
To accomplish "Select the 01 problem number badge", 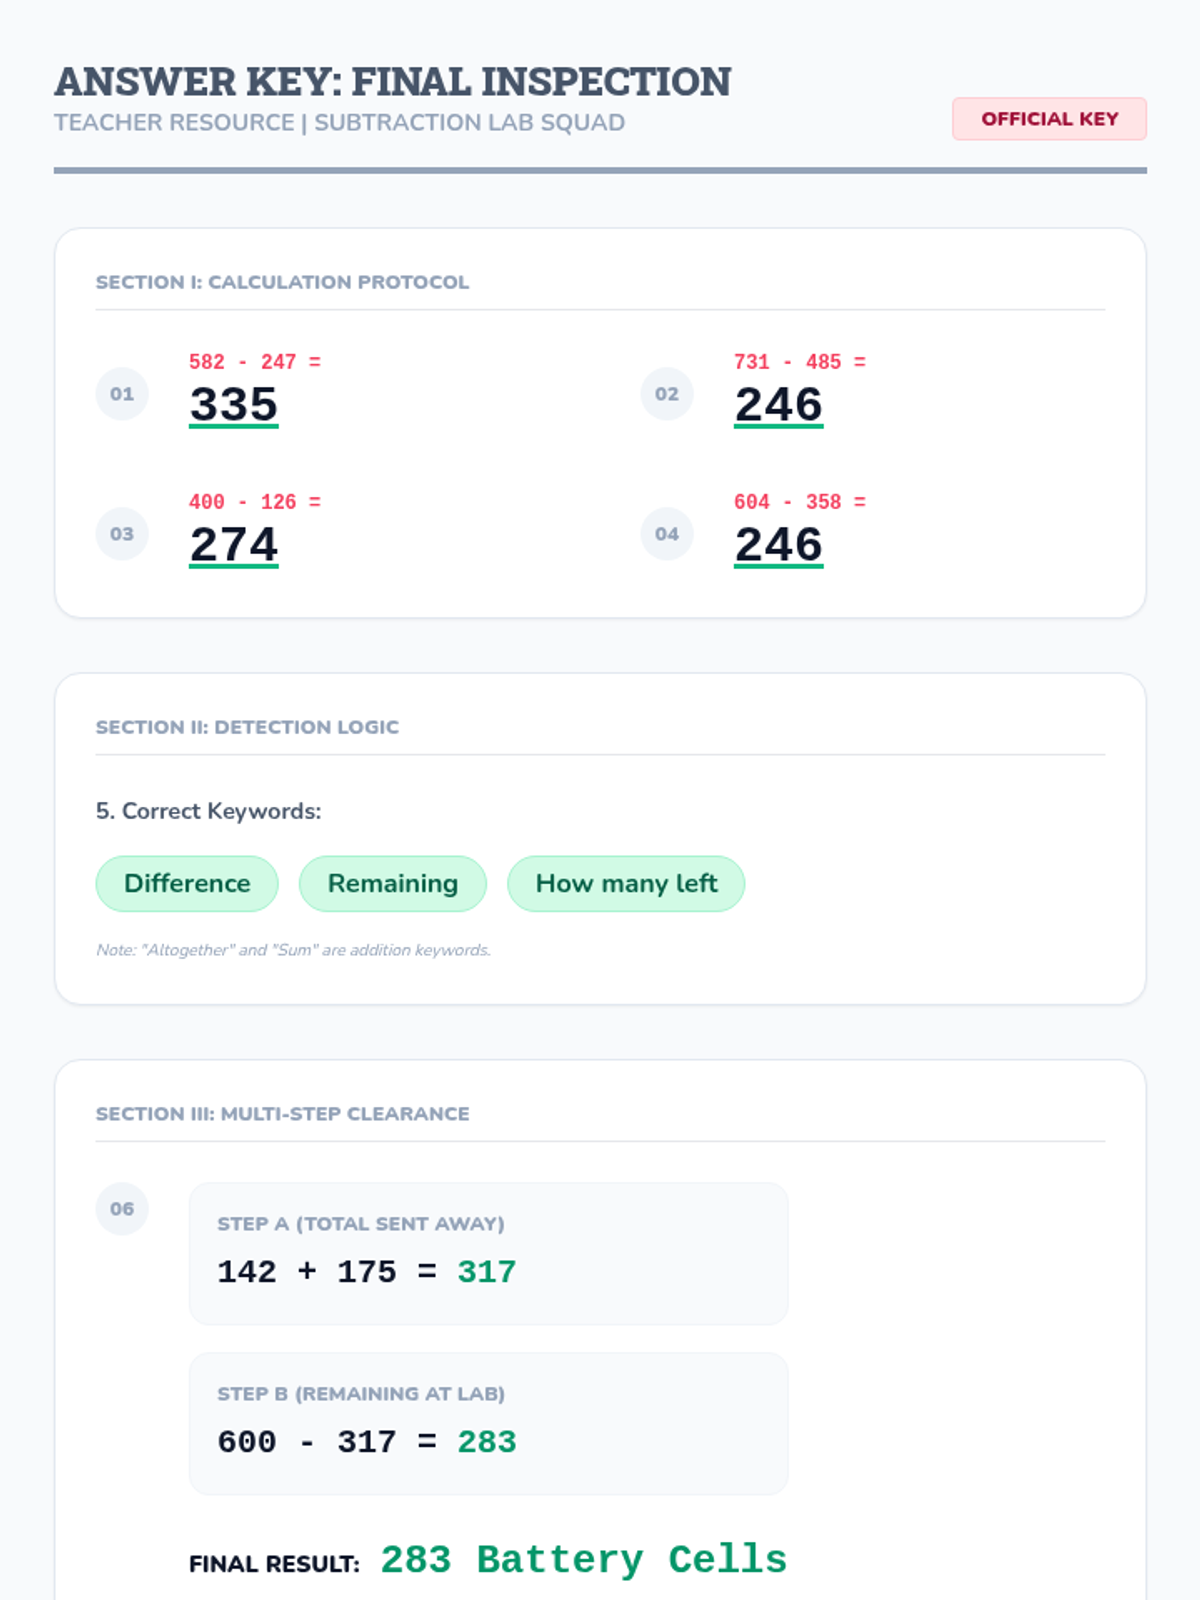I will pos(122,394).
